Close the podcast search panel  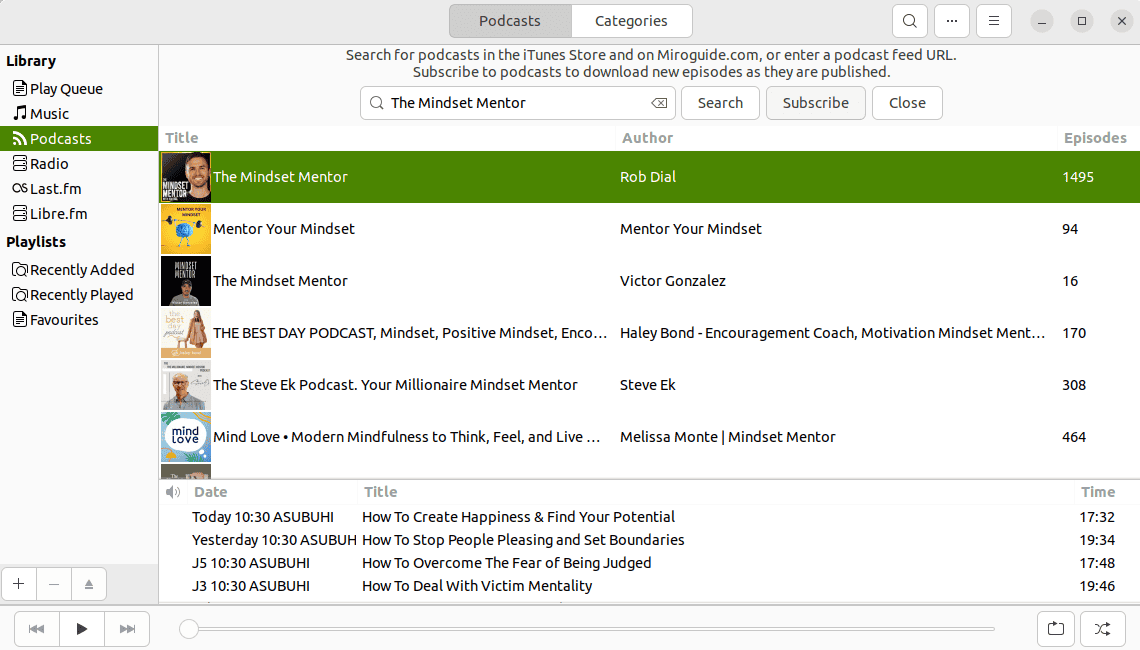tap(907, 103)
